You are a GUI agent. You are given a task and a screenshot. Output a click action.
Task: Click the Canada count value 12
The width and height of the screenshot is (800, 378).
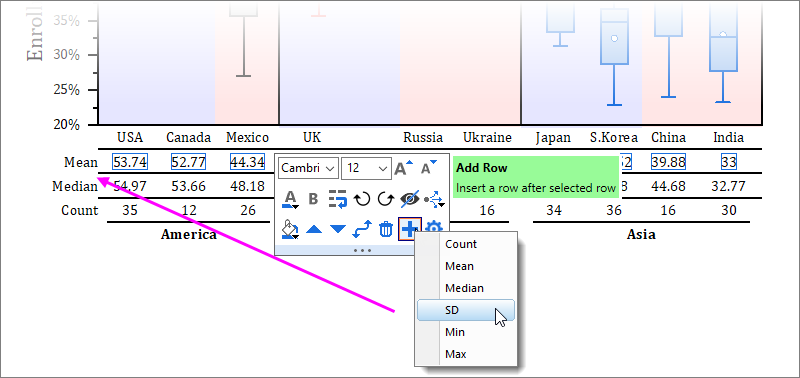[x=189, y=210]
